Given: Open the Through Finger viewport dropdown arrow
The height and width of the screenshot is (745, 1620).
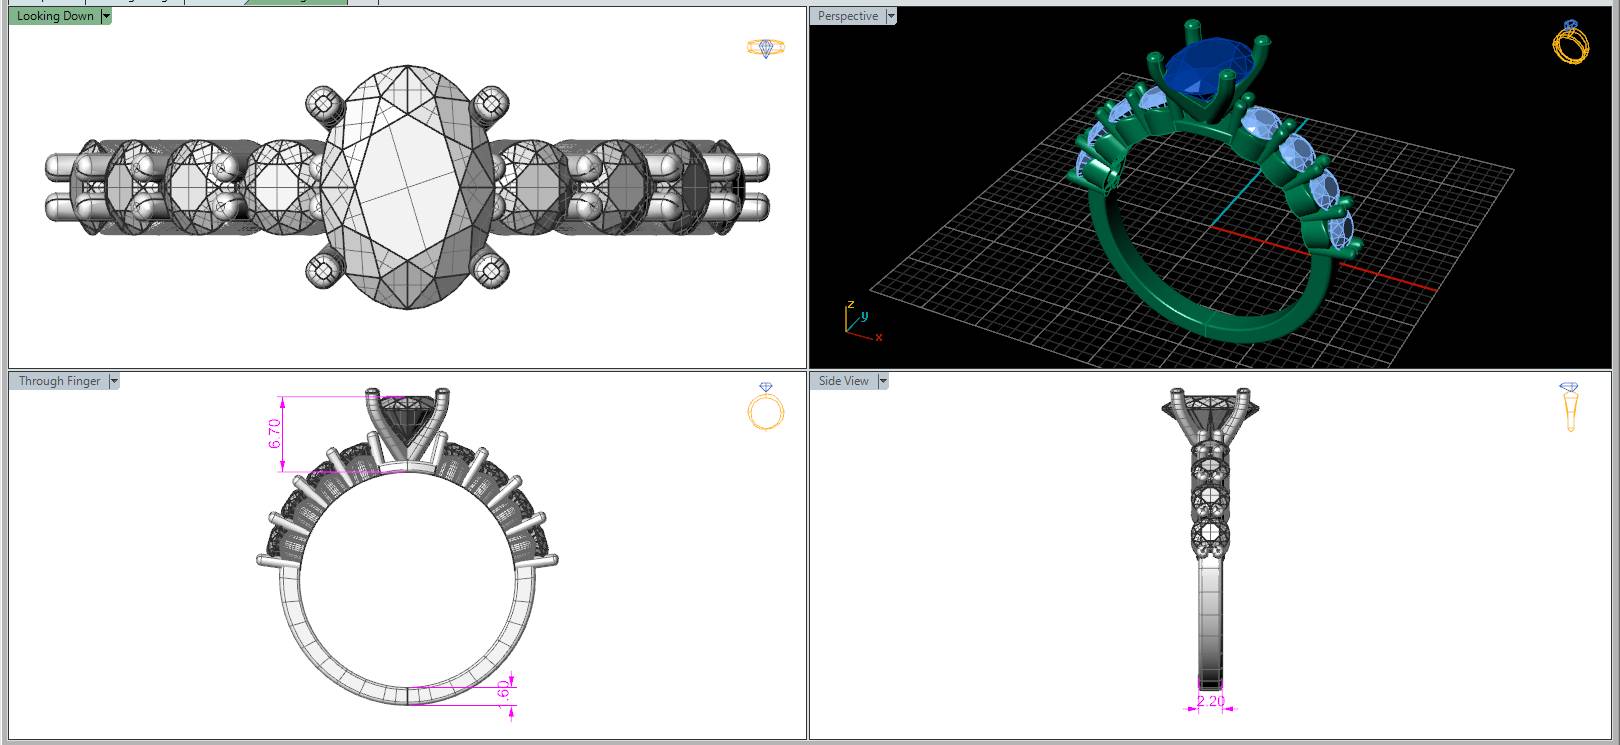Looking at the screenshot, I should pyautogui.click(x=114, y=381).
